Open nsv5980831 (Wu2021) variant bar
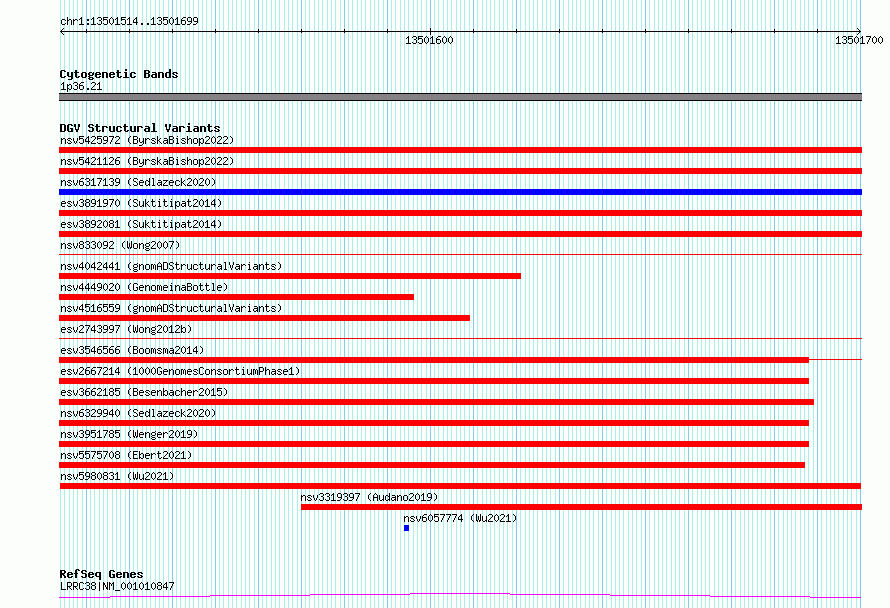The height and width of the screenshot is (608, 890). point(460,486)
